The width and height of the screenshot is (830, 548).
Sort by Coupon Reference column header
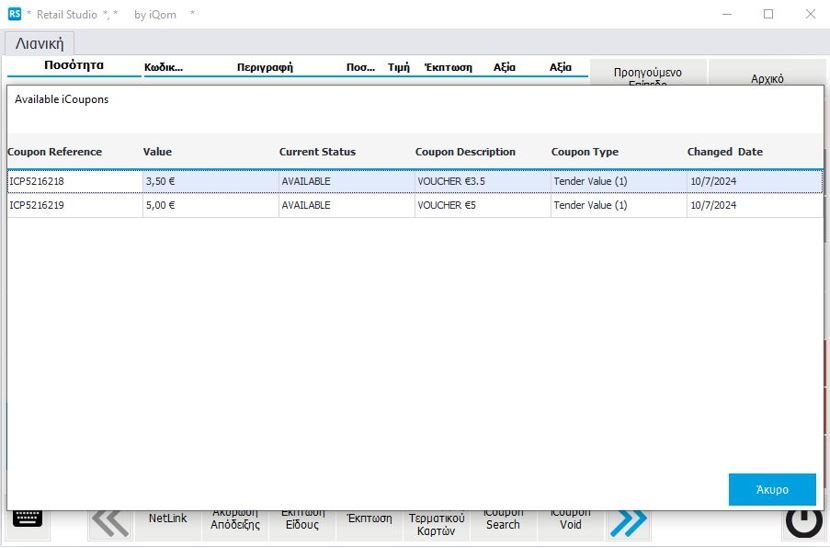pos(55,152)
